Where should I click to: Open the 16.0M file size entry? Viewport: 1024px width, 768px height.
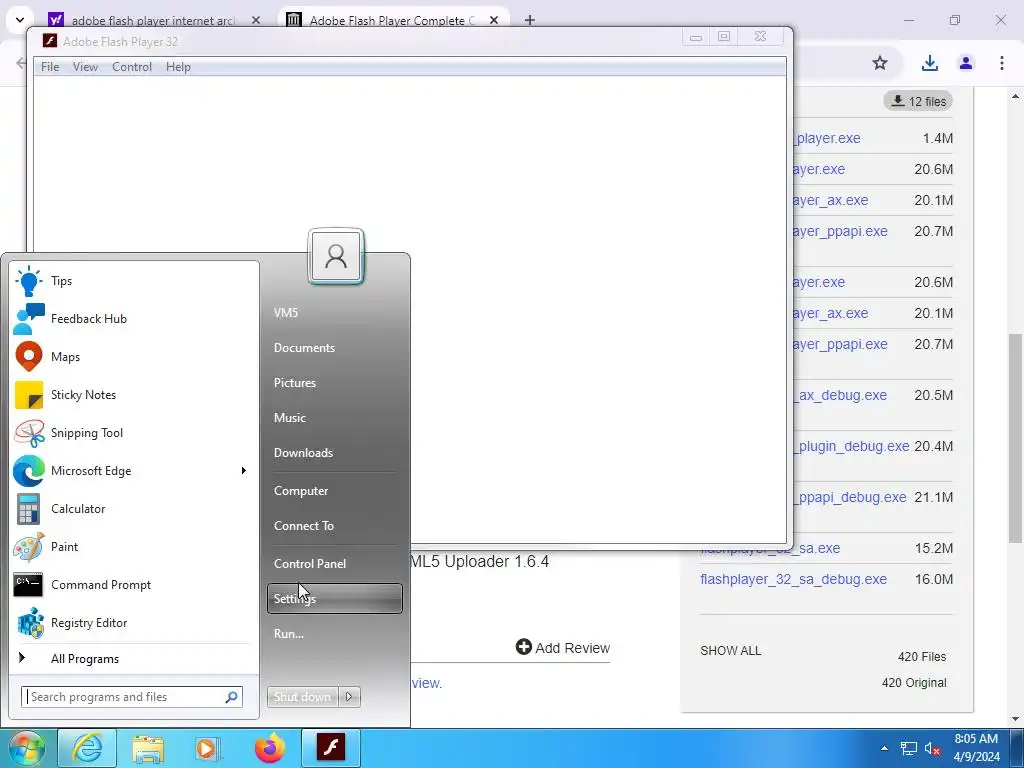(934, 579)
